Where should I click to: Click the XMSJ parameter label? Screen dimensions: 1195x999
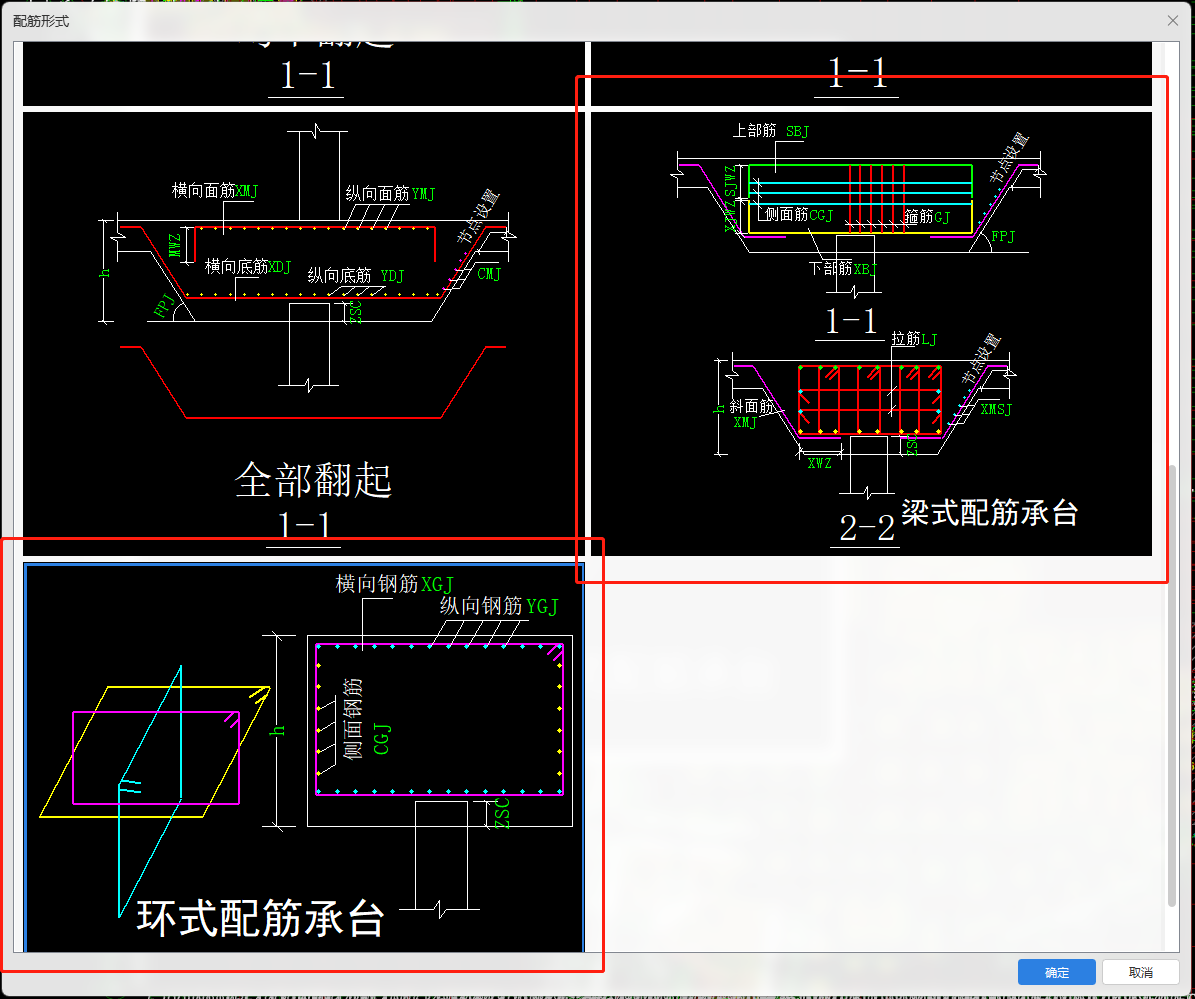[x=996, y=409]
